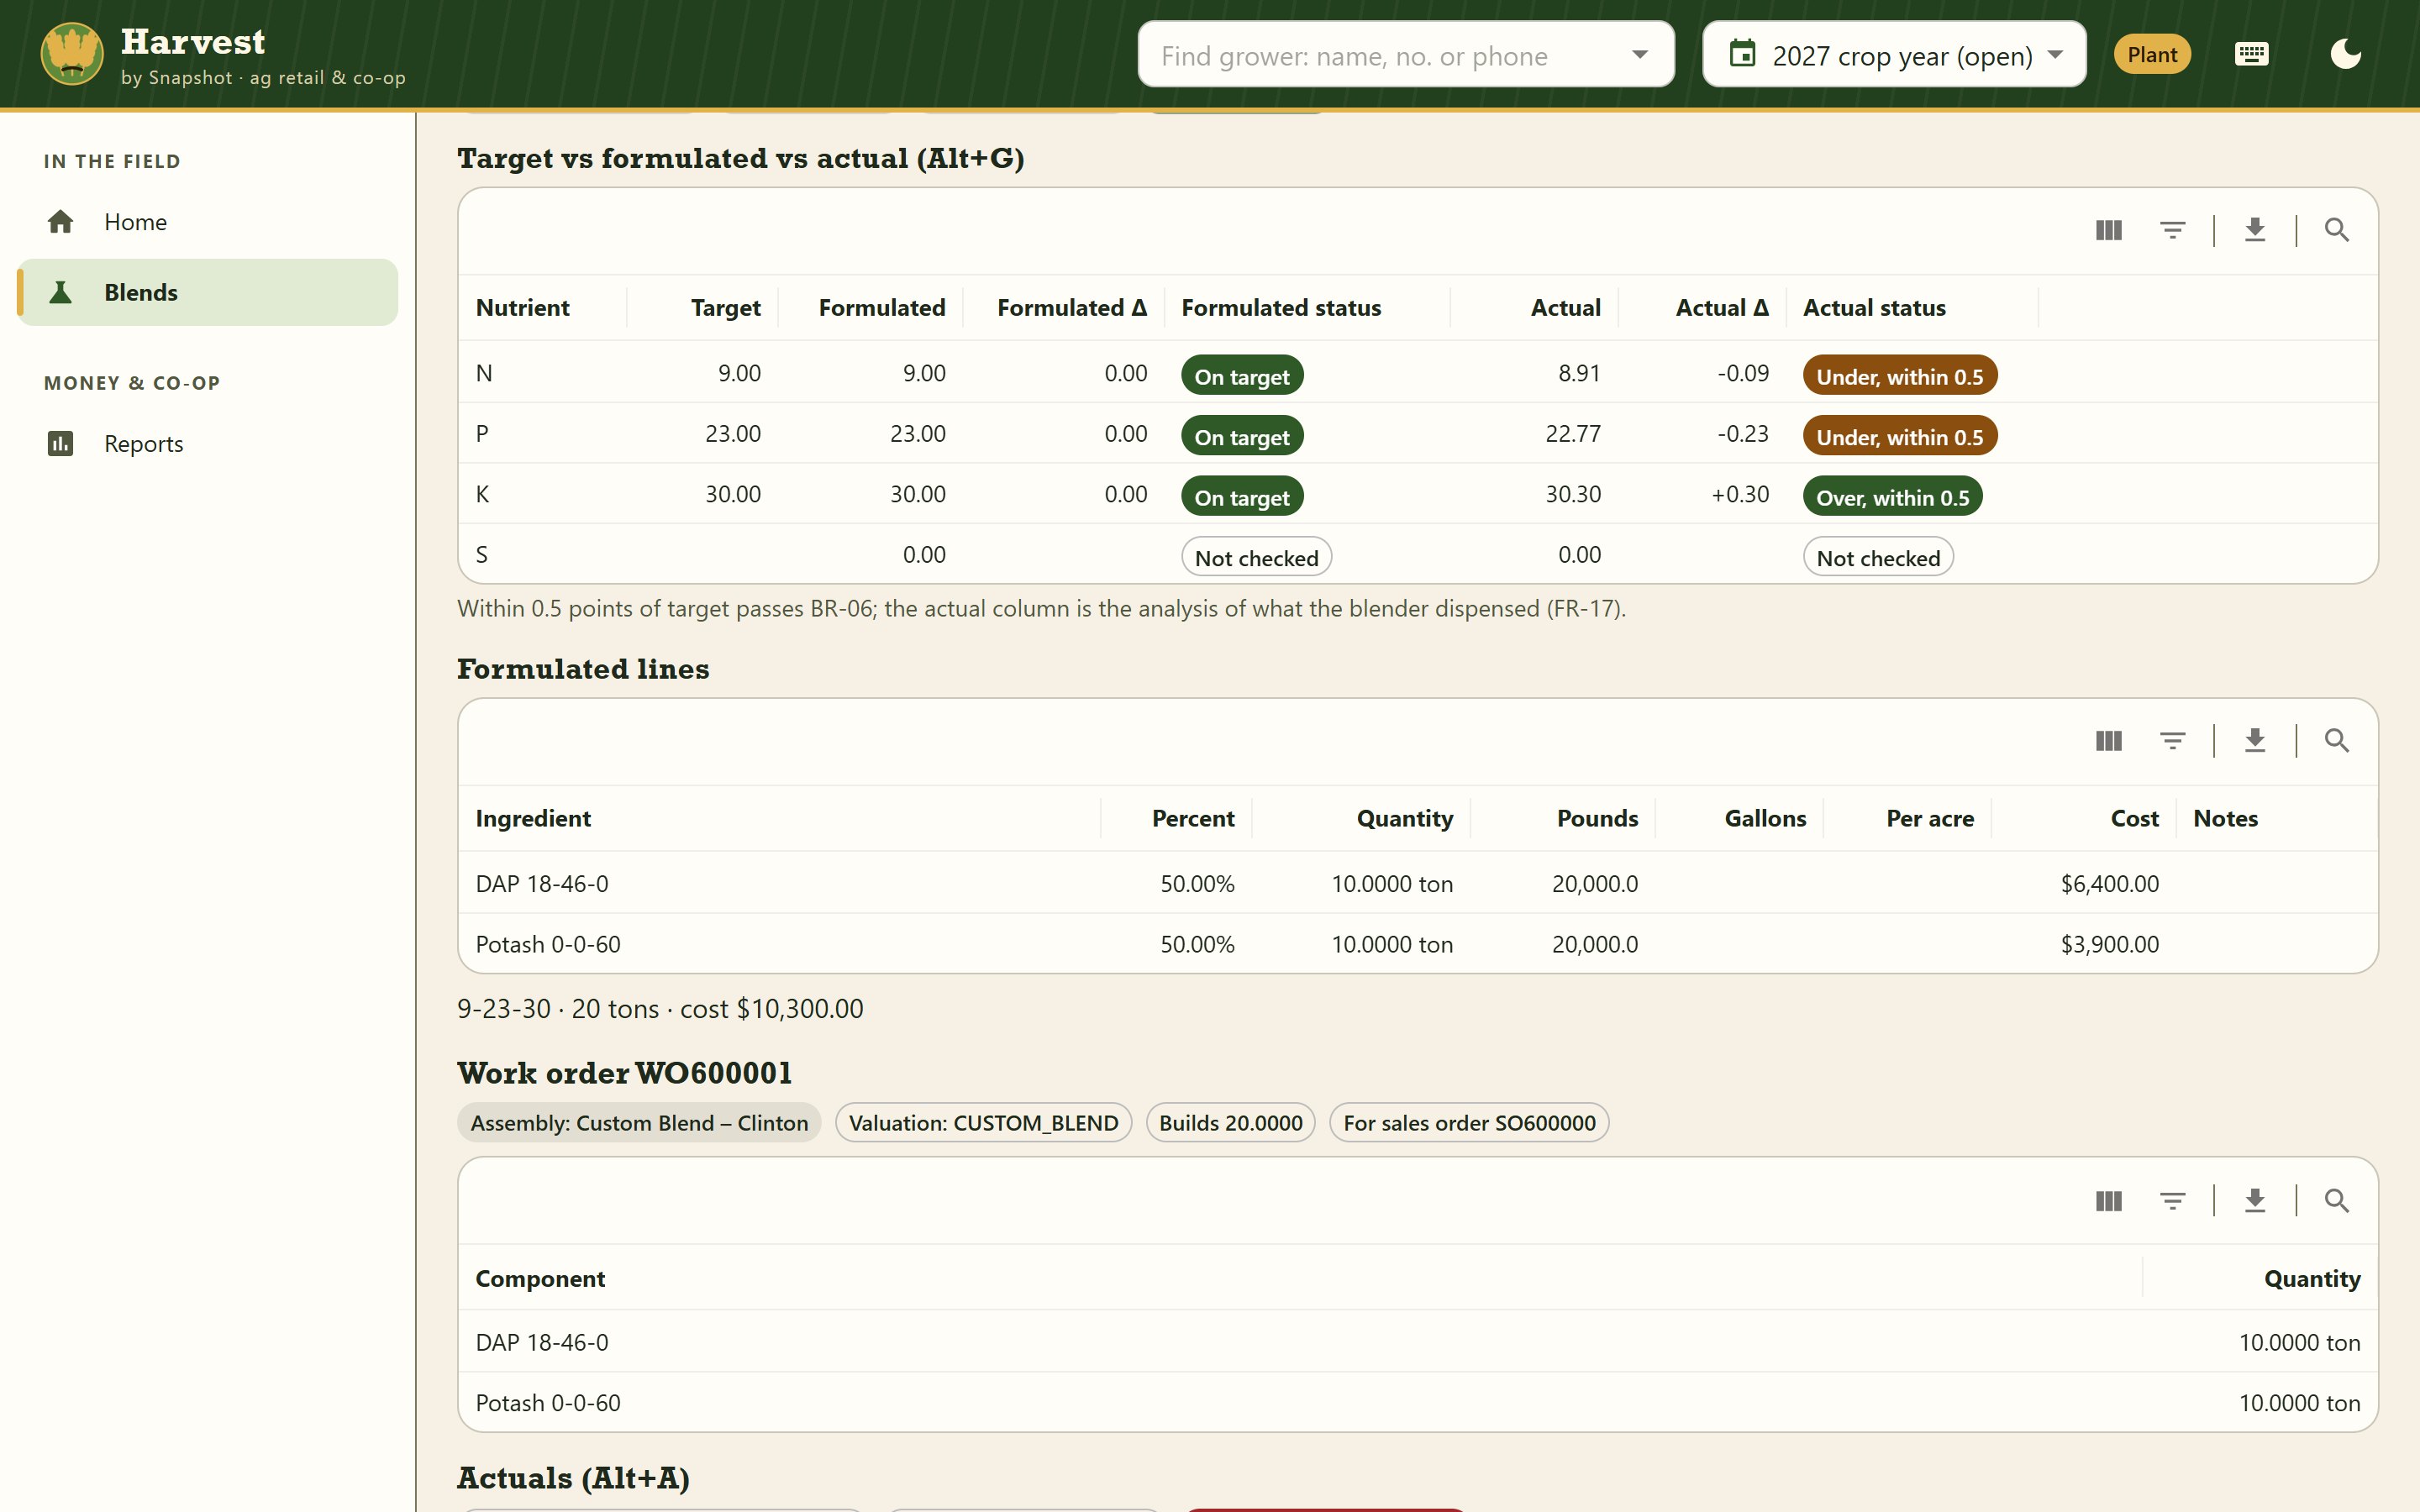Download Target vs formulated table data

(2254, 231)
